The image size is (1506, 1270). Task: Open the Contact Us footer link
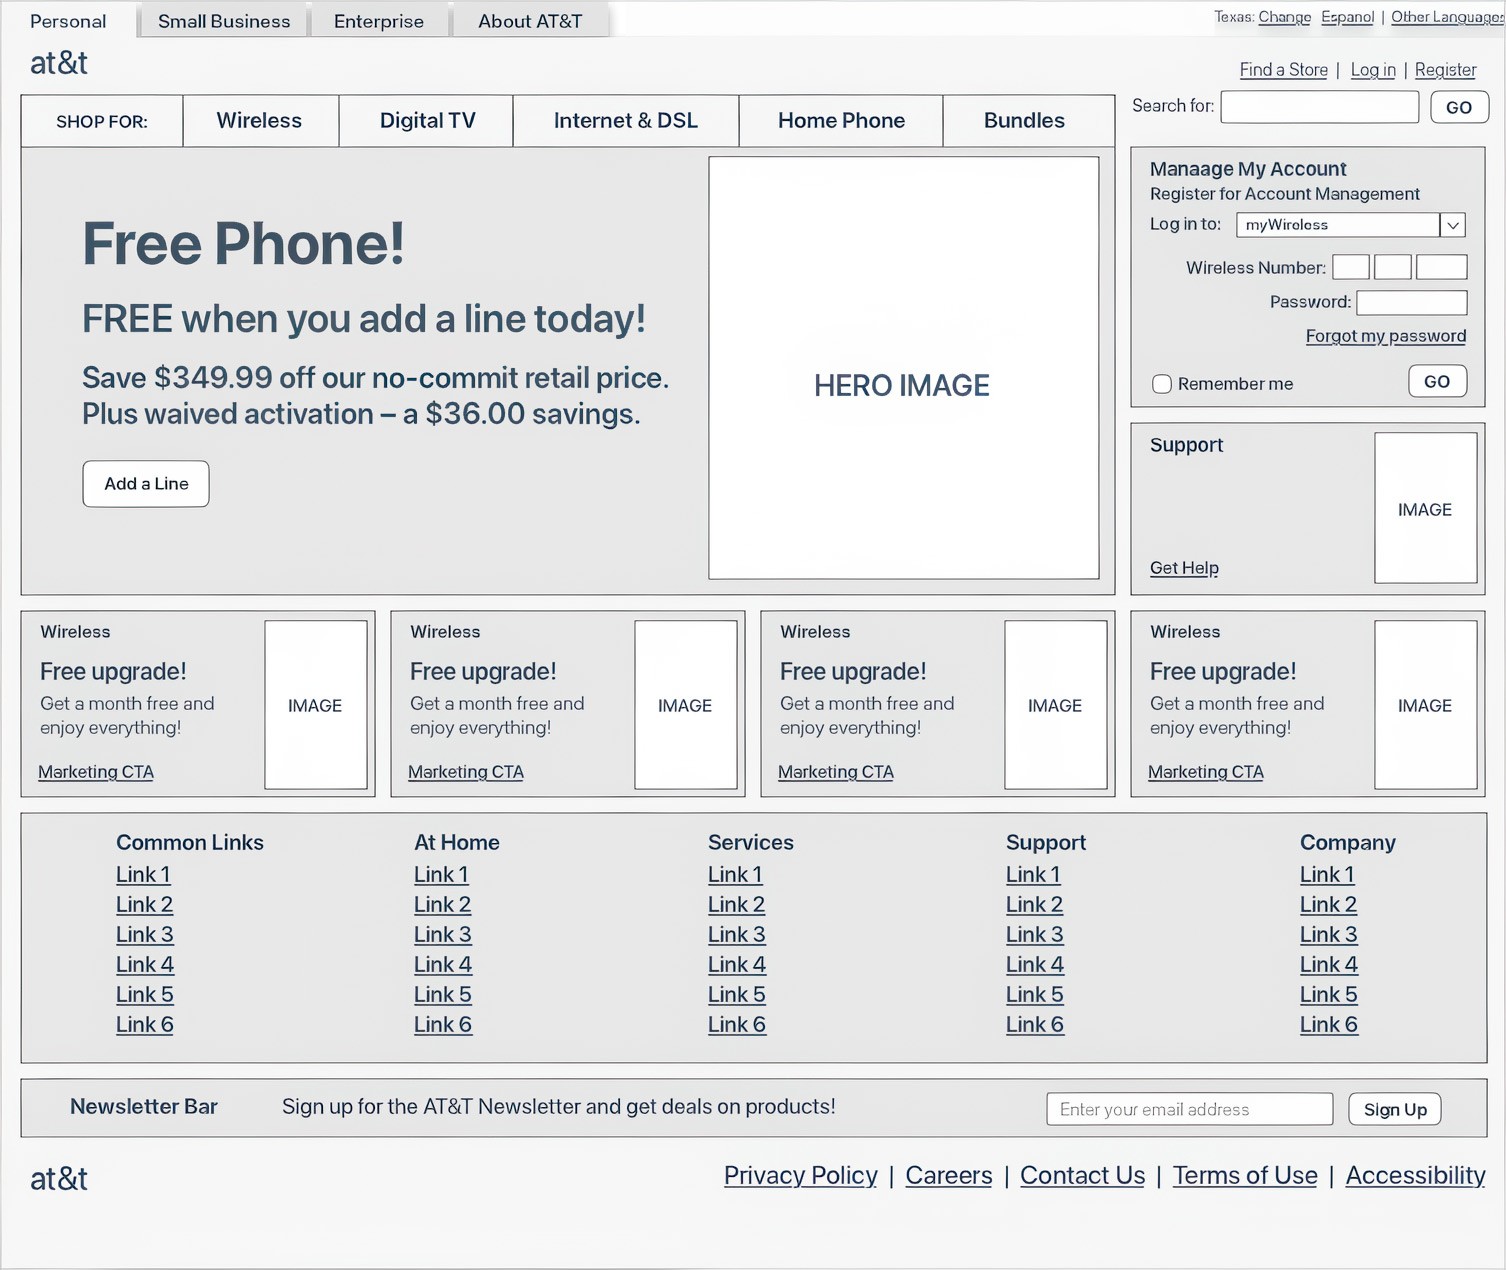[x=1083, y=1176]
